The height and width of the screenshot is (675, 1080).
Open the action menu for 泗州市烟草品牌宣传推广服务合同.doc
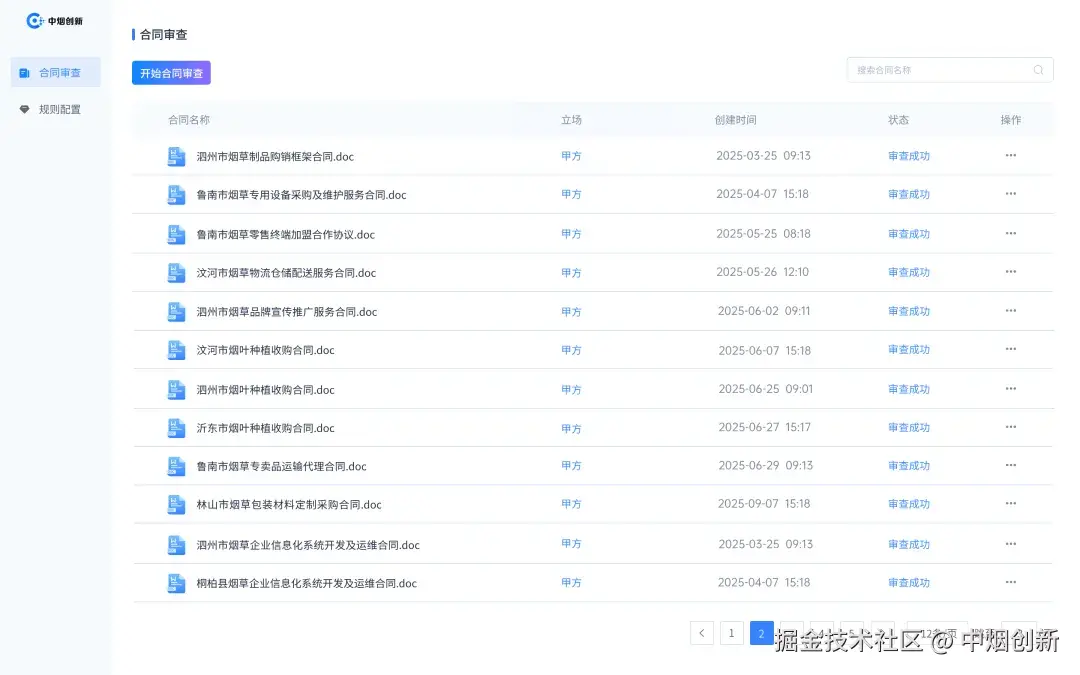click(x=1010, y=311)
